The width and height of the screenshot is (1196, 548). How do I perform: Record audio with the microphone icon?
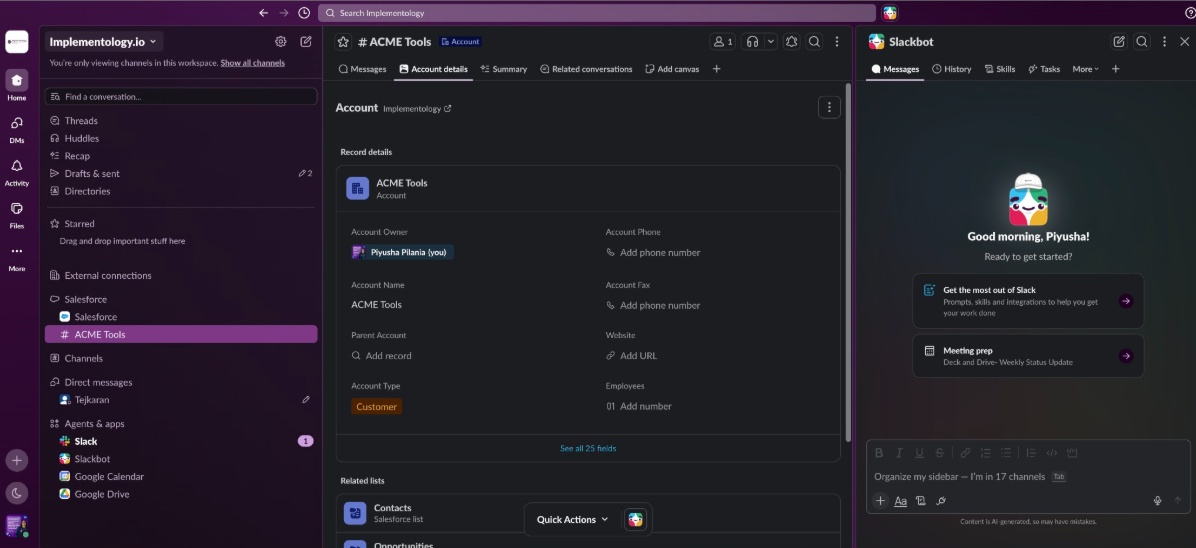(1157, 501)
